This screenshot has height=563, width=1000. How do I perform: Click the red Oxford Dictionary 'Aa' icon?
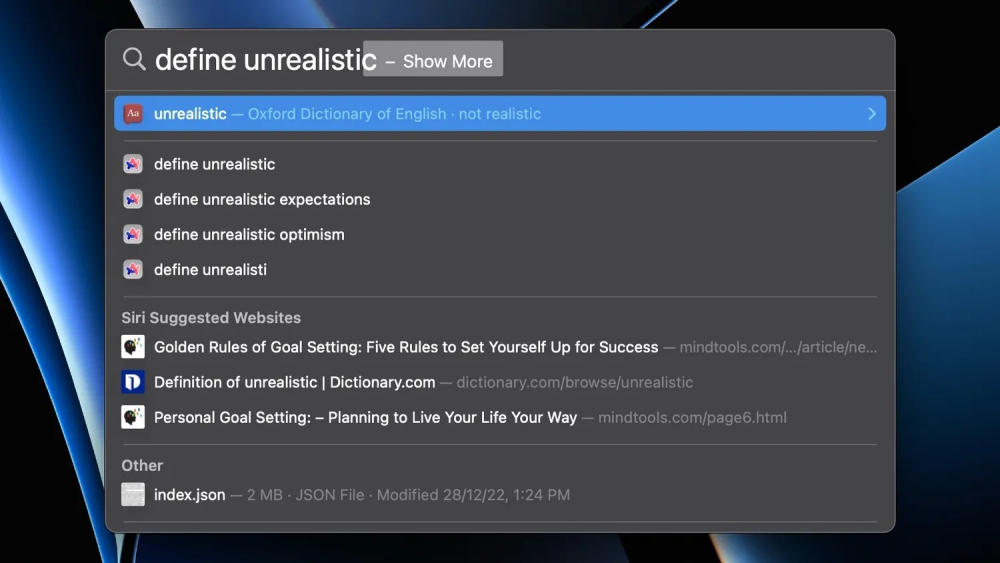click(x=133, y=114)
